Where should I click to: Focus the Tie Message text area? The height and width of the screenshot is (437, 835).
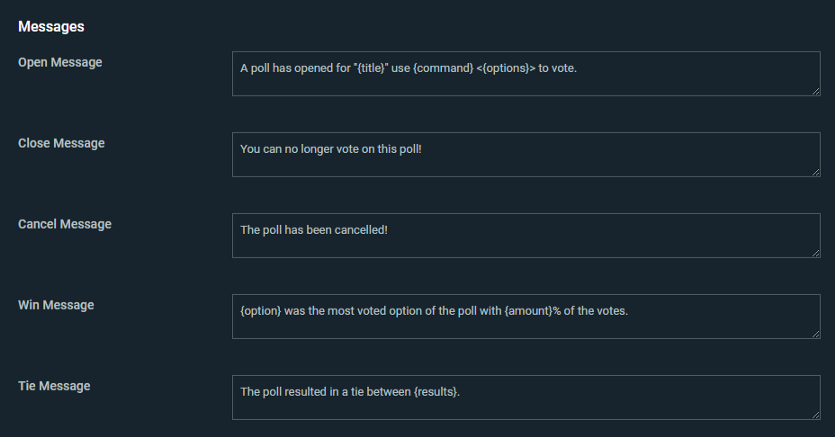click(526, 397)
